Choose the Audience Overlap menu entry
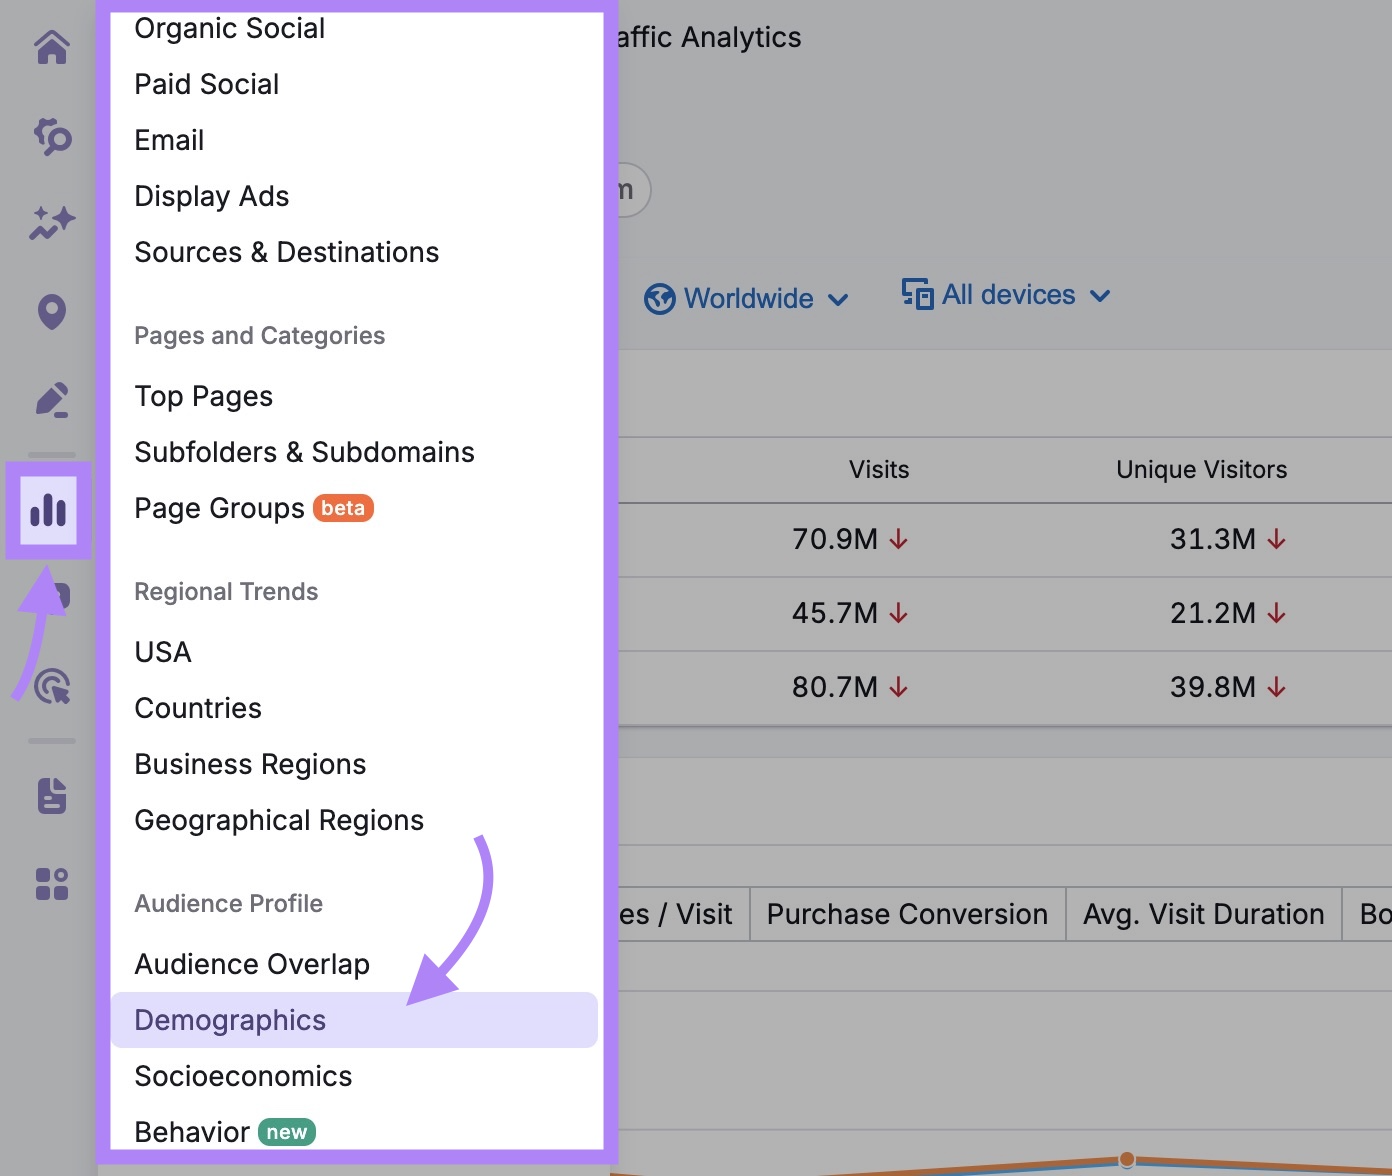Image resolution: width=1392 pixels, height=1176 pixels. pos(251,963)
